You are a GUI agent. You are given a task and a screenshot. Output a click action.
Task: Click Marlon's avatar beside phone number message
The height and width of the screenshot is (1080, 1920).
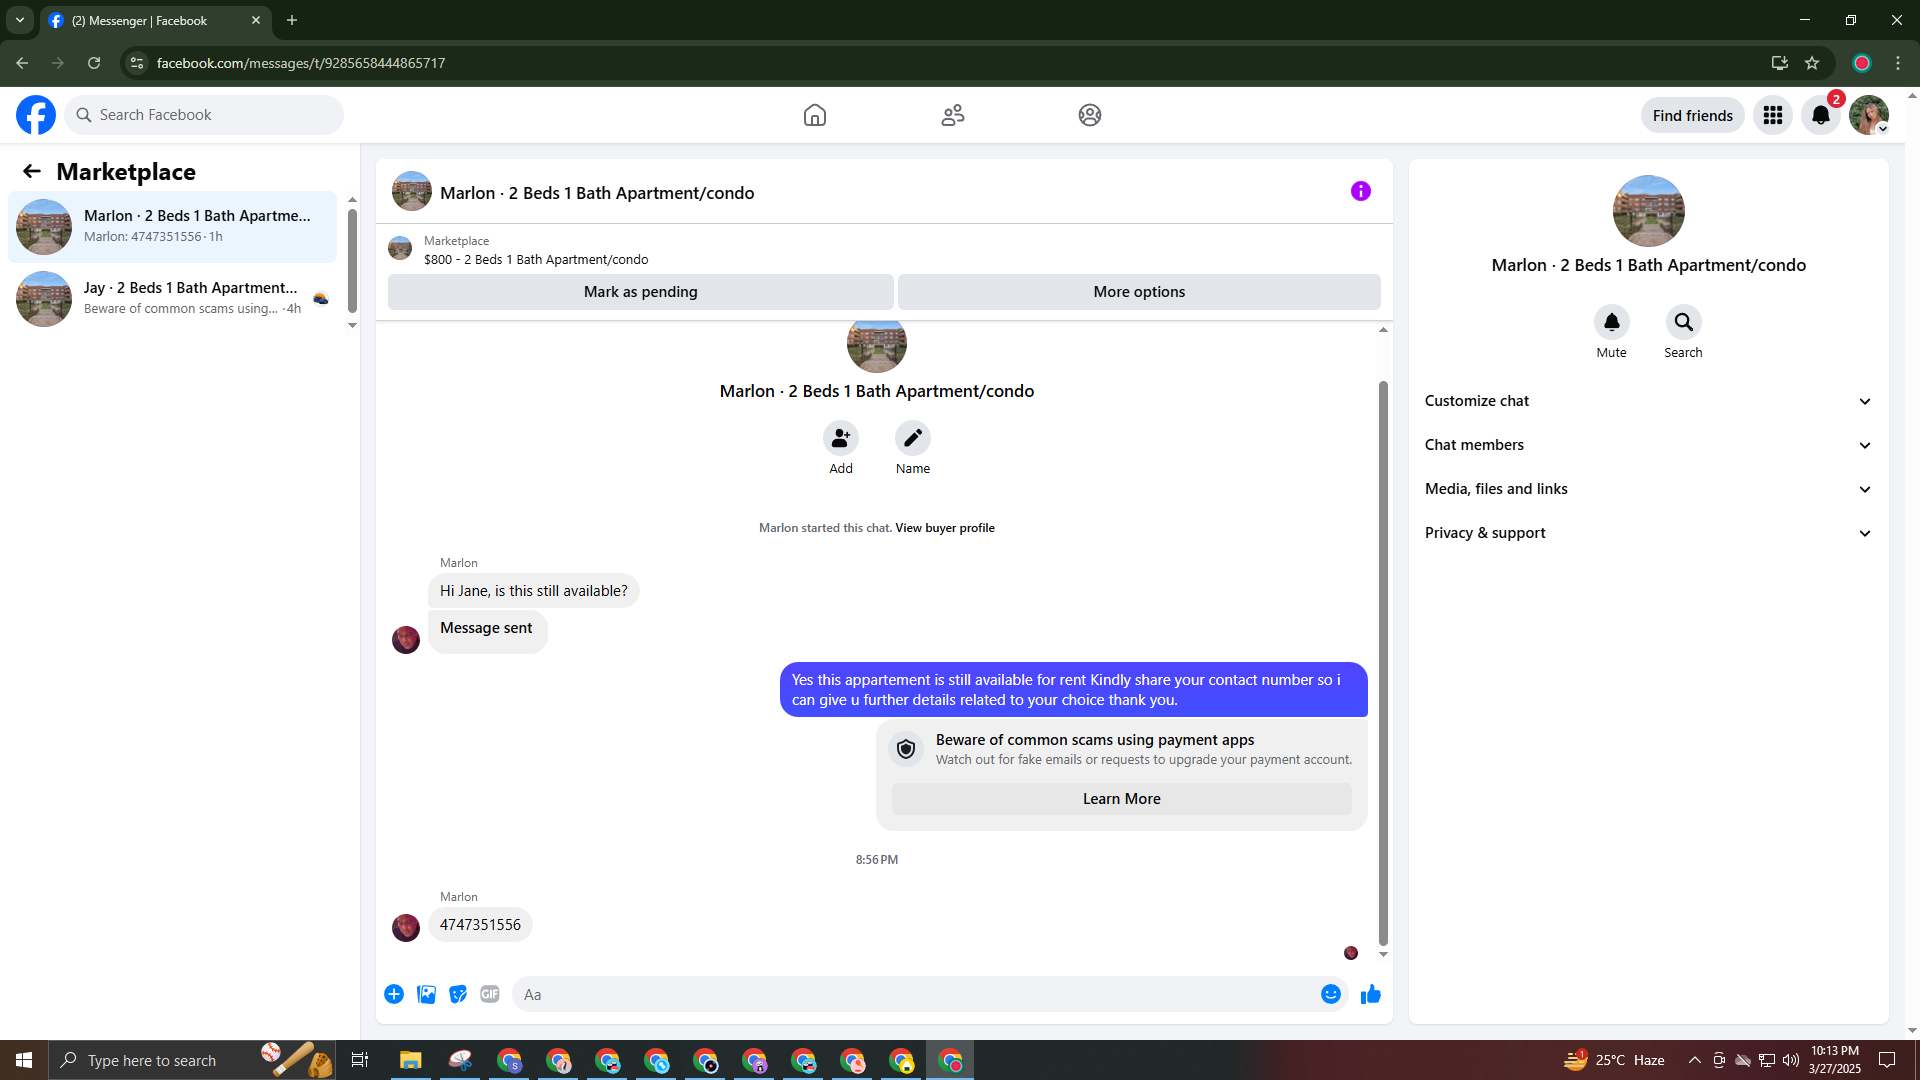406,928
